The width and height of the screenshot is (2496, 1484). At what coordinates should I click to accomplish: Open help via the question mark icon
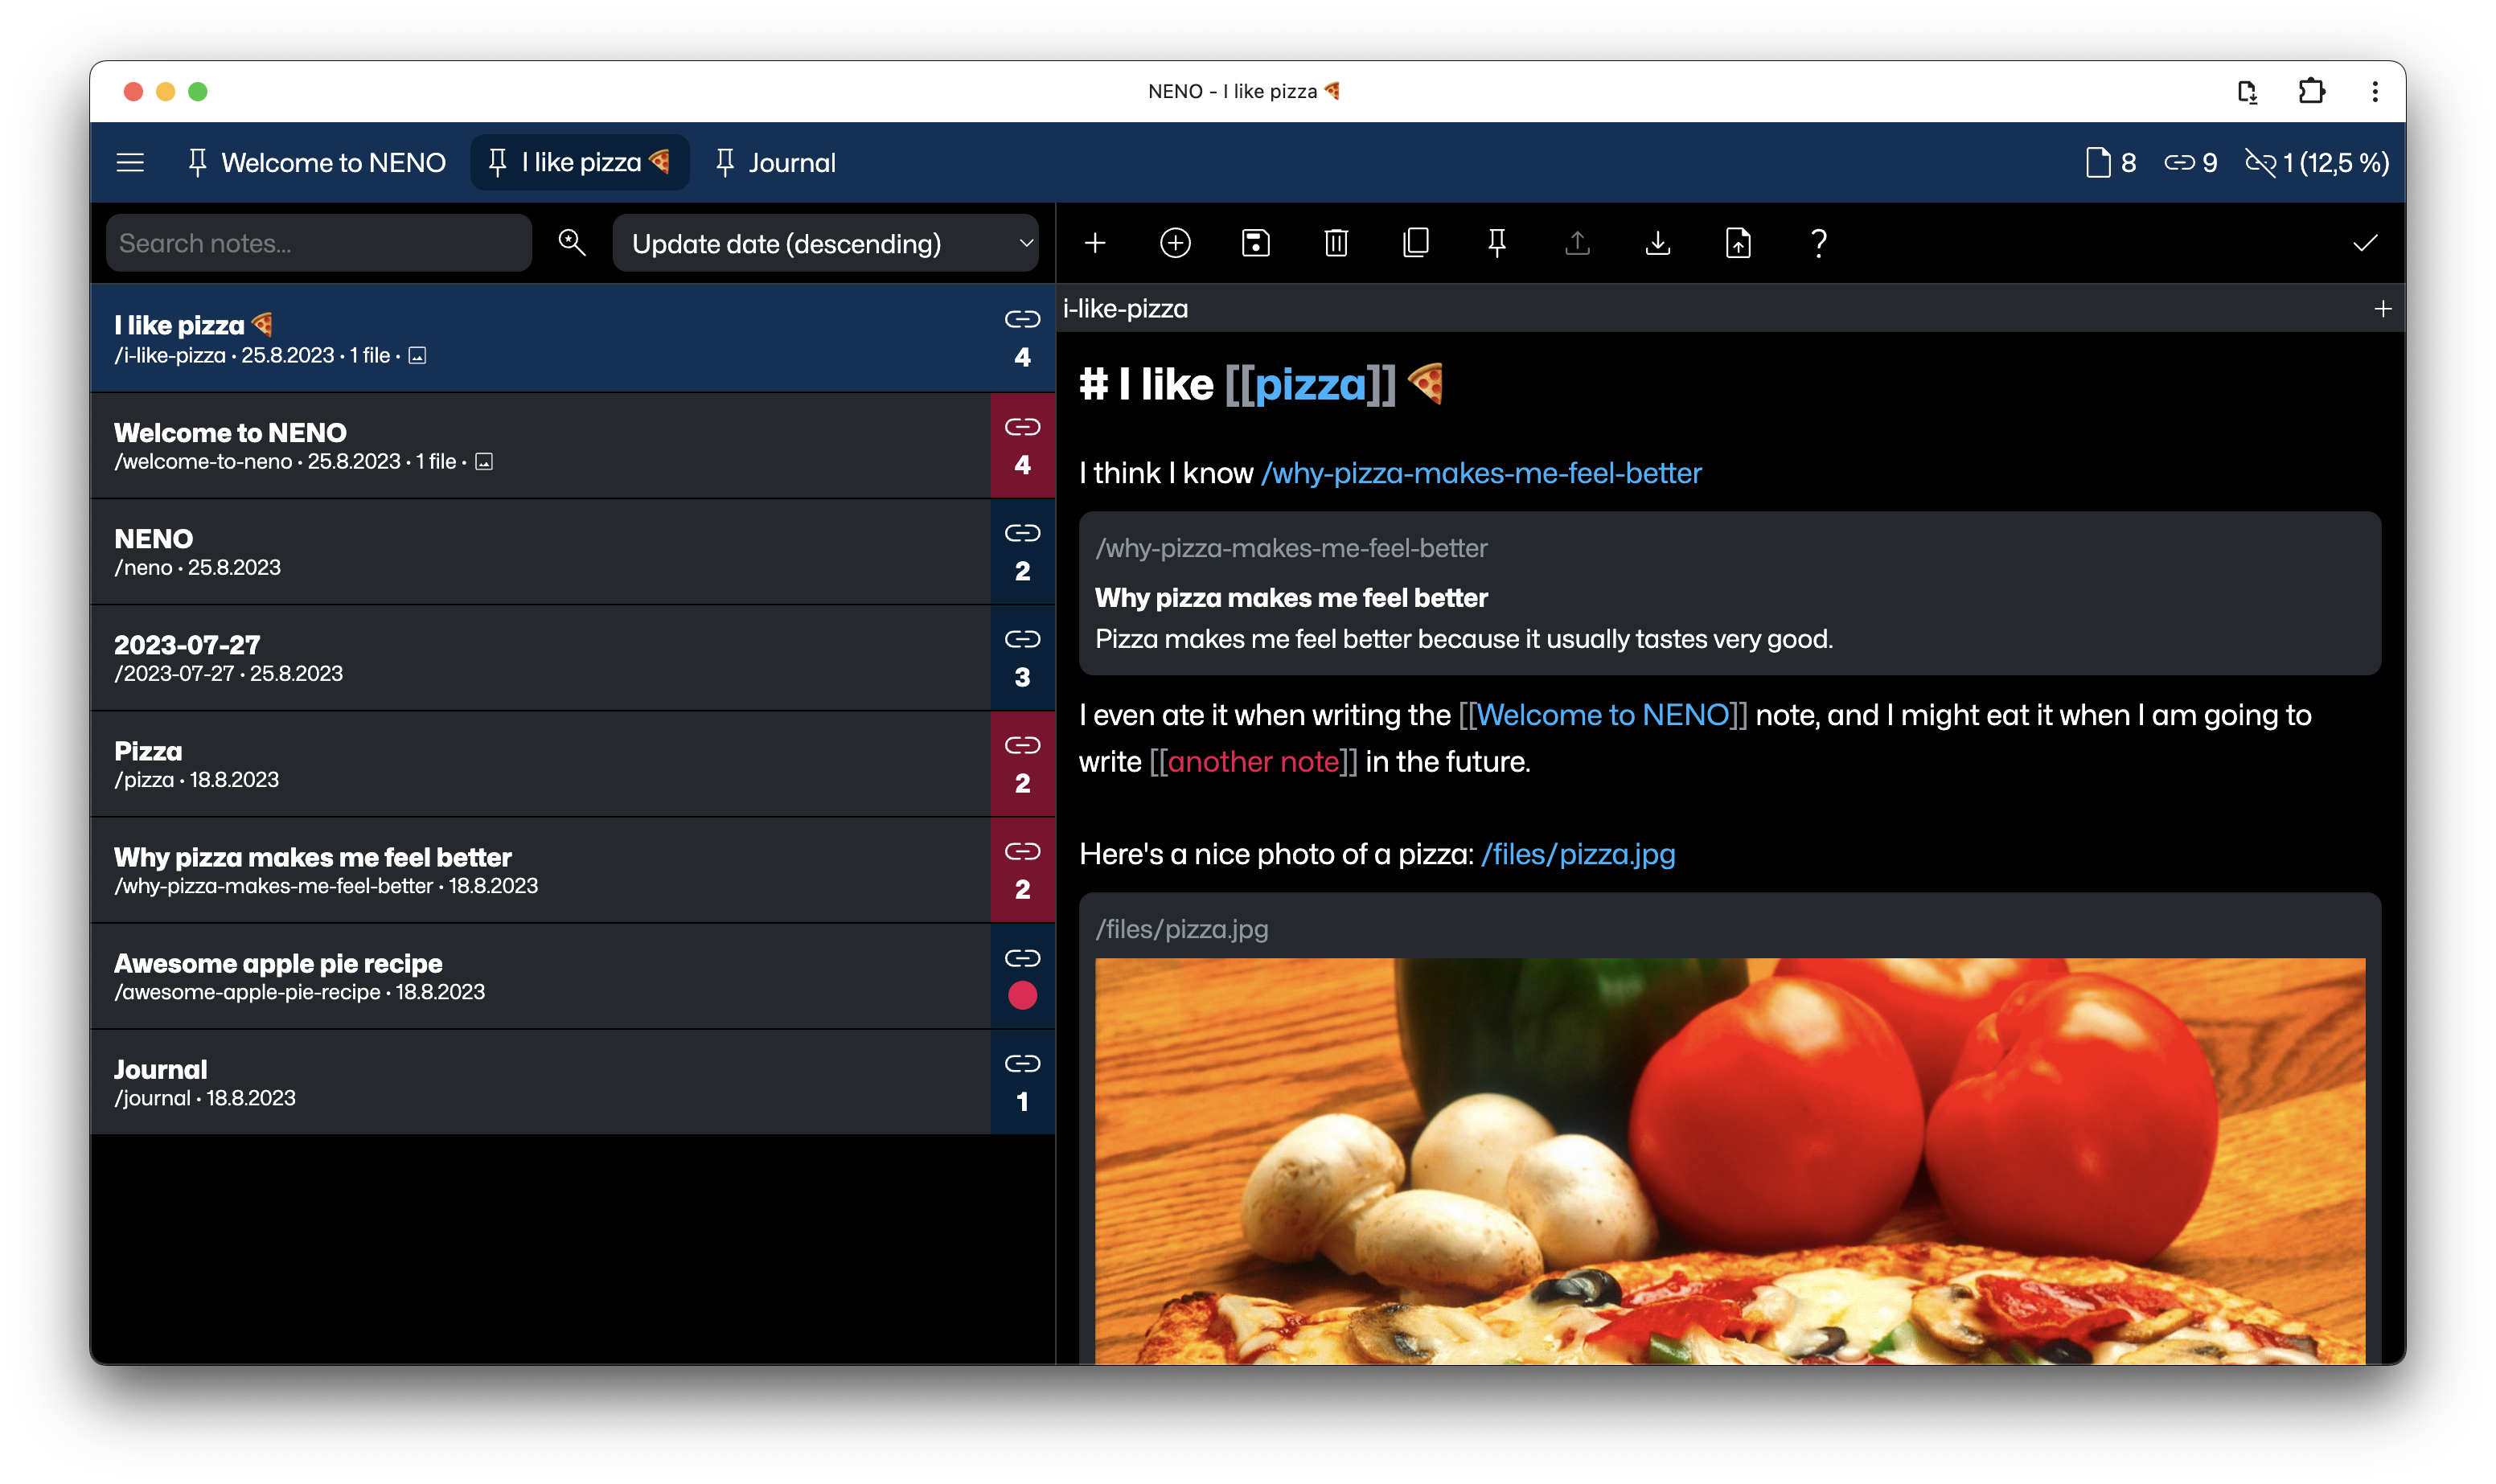[x=1819, y=243]
